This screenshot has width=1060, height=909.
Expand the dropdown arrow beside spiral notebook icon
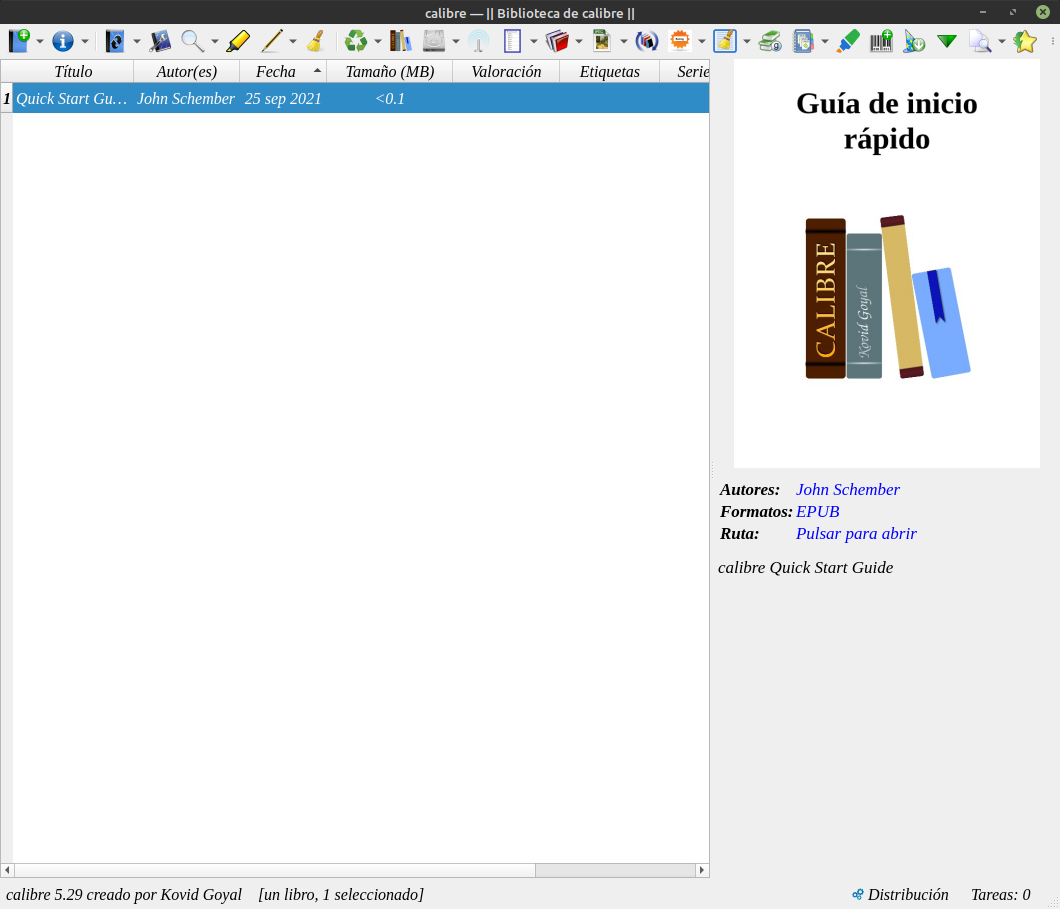click(x=825, y=42)
